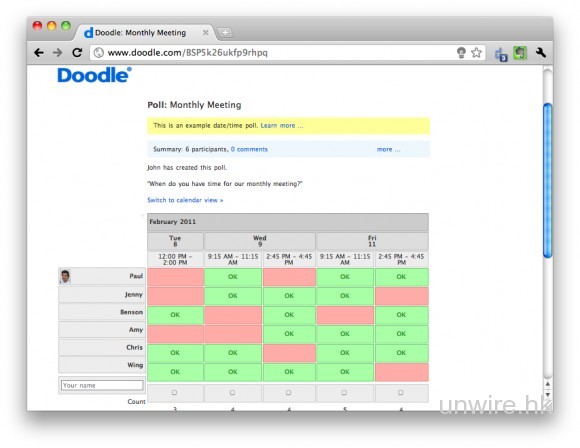Viewport: 580px width, 448px height.
Task: Open a new tab with plus button
Action: click(x=225, y=33)
